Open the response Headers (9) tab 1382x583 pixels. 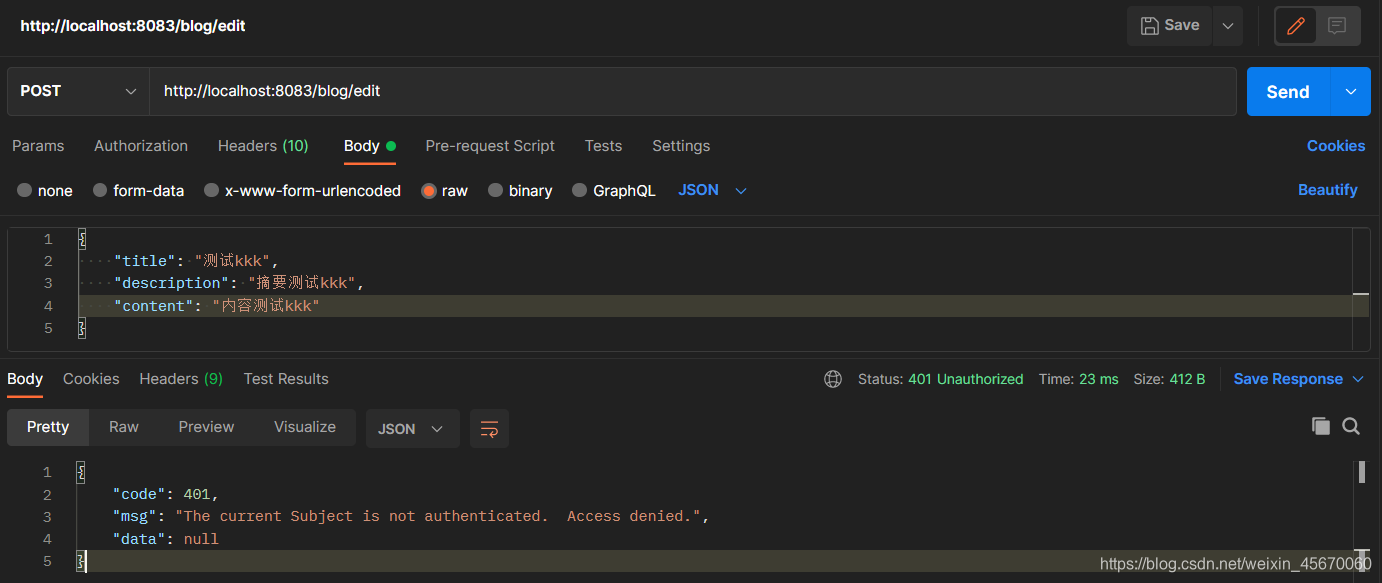tap(181, 379)
